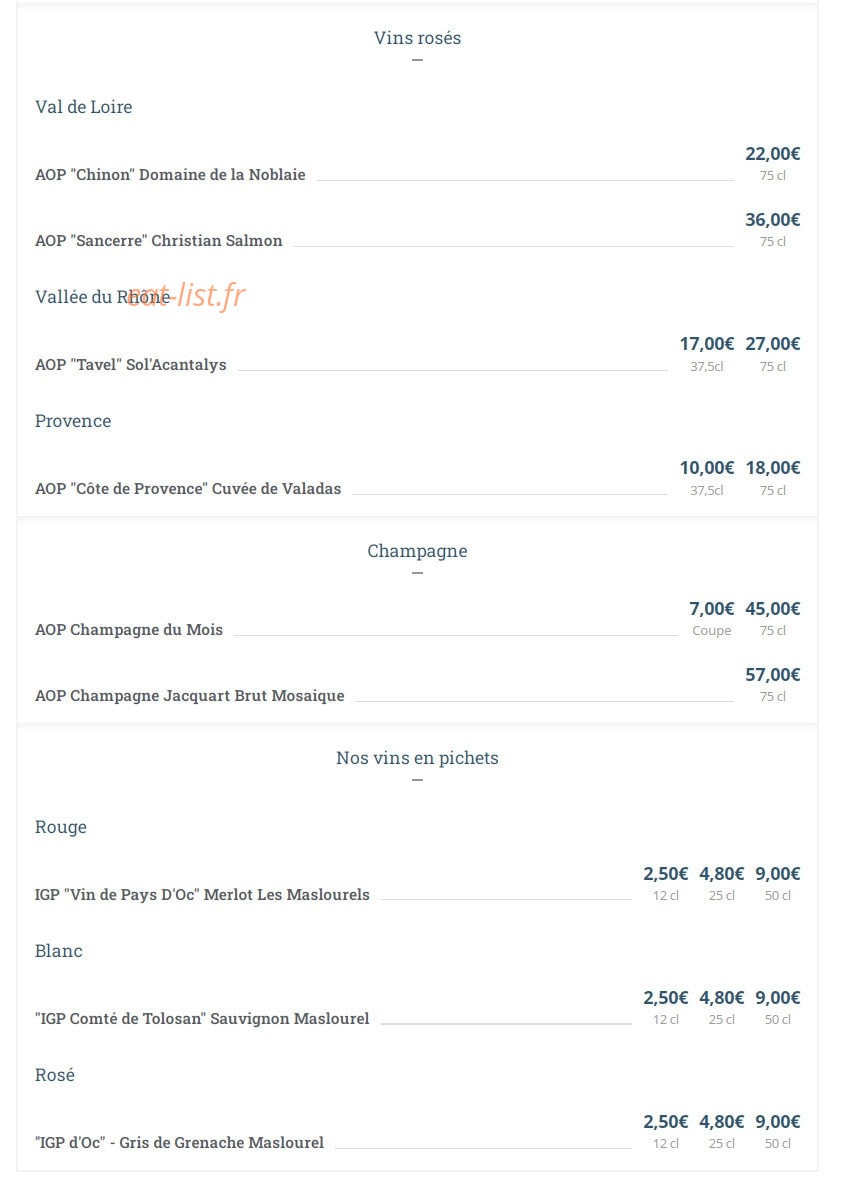This screenshot has height=1201, width=846.
Task: Select AOP Champagne Jacquart Brut Mosaique
Action: click(x=190, y=696)
